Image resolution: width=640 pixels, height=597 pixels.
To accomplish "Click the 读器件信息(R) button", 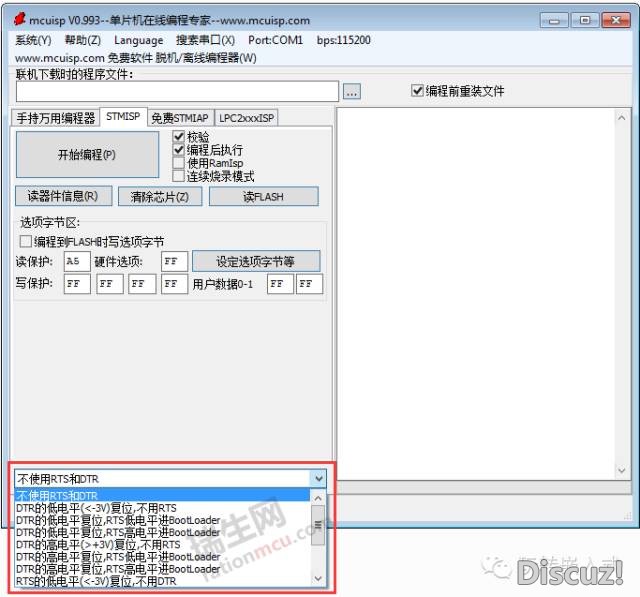I will tap(63, 196).
